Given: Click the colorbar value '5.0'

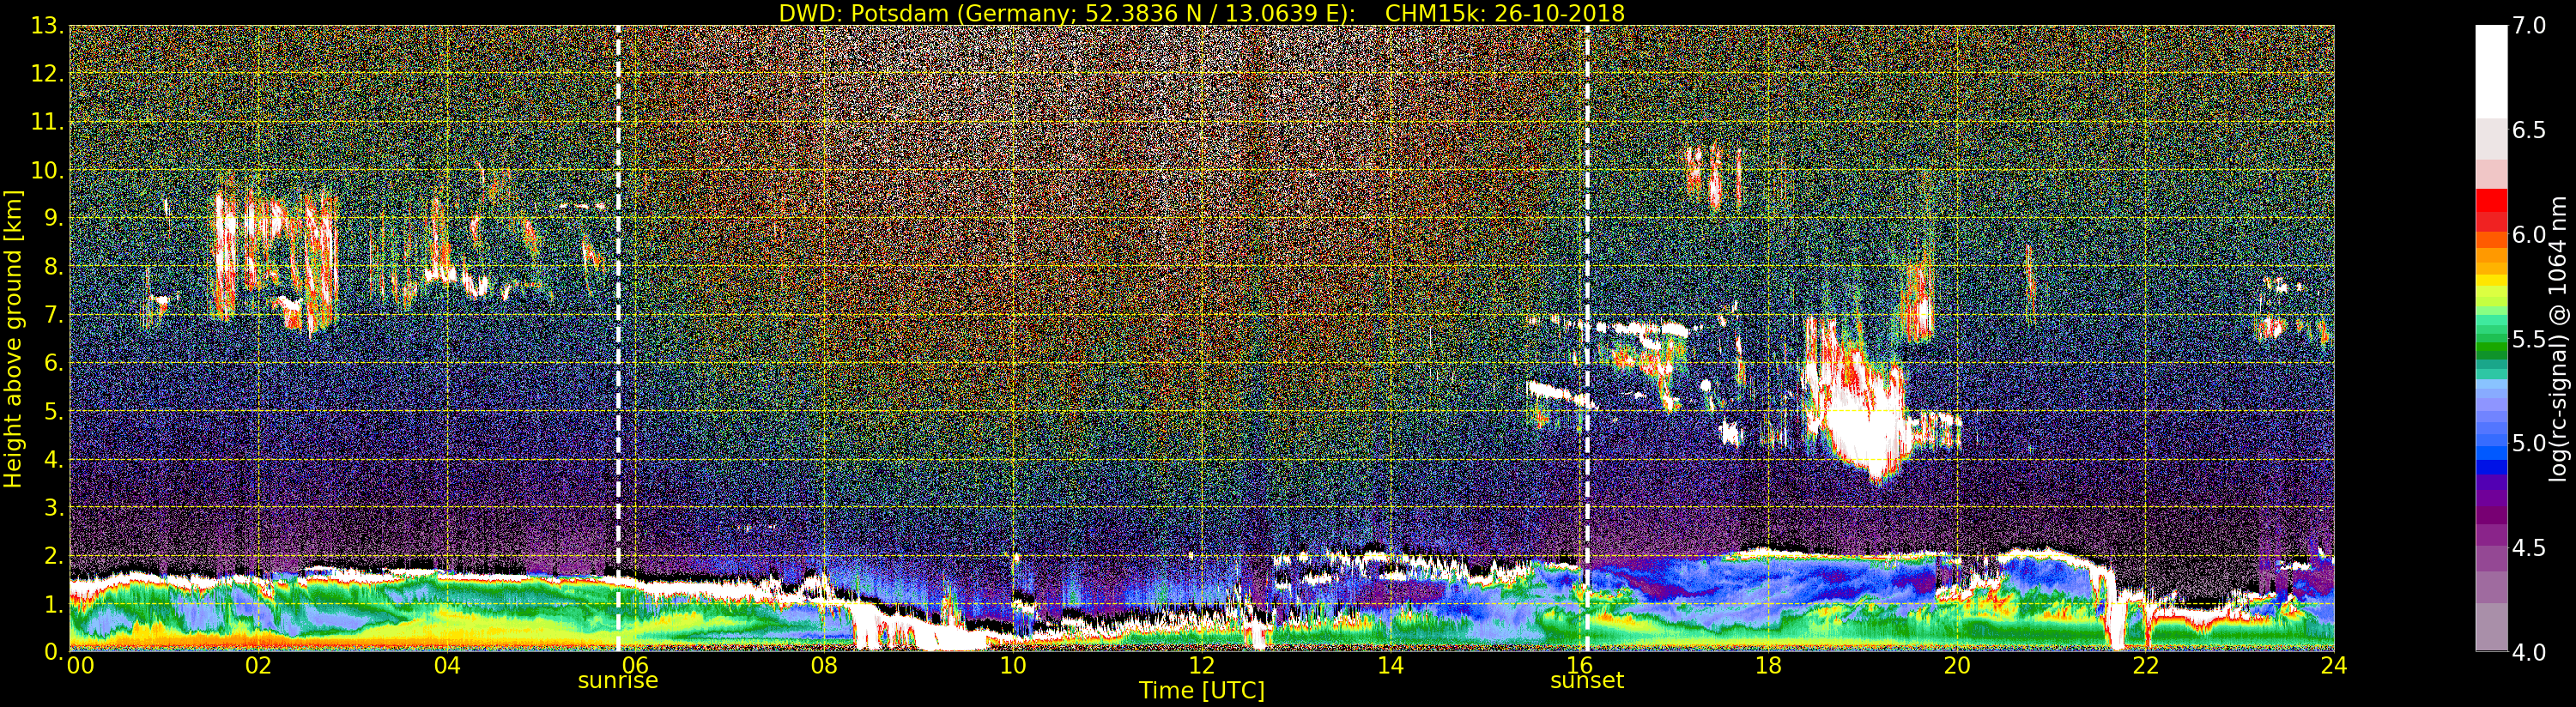Looking at the screenshot, I should point(2530,443).
